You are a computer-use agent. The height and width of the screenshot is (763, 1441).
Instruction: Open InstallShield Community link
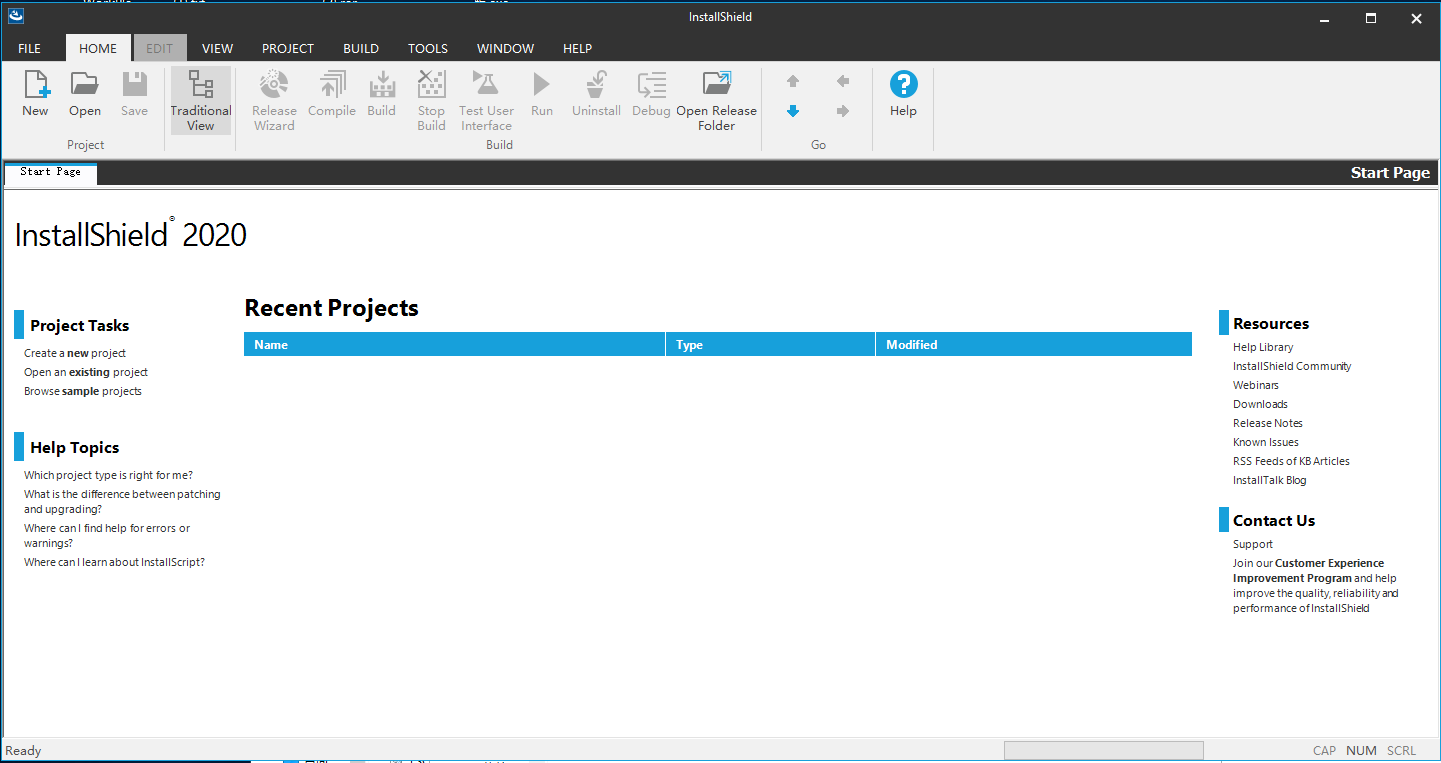(1292, 366)
